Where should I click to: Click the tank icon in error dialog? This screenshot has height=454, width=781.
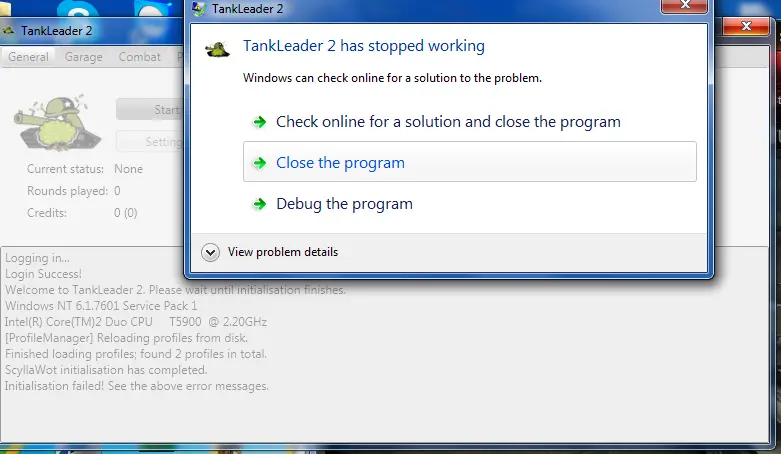coord(218,49)
